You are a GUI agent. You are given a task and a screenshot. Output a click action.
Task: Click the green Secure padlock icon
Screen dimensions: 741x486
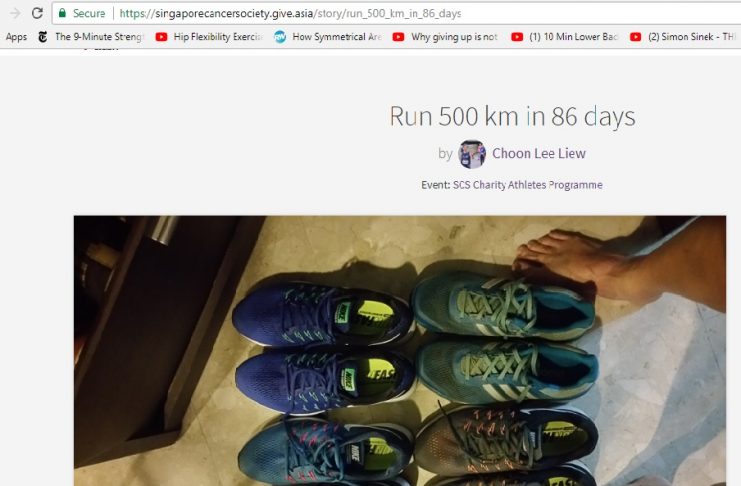point(62,13)
